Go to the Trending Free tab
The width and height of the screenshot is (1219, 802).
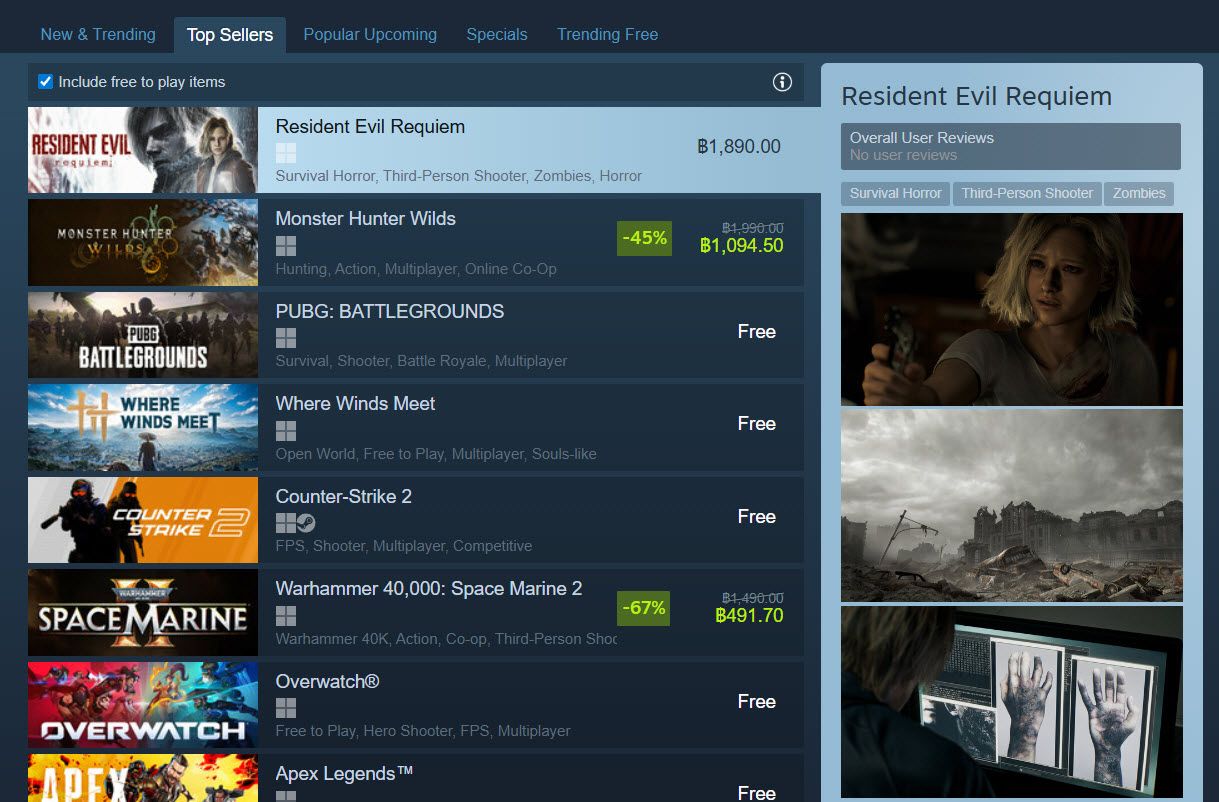[x=607, y=34]
